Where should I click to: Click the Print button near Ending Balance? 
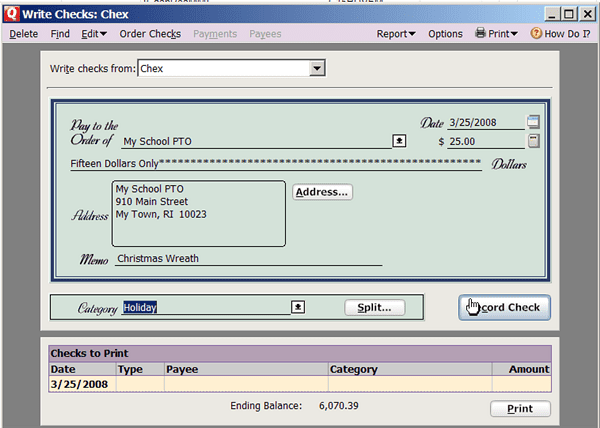(520, 408)
